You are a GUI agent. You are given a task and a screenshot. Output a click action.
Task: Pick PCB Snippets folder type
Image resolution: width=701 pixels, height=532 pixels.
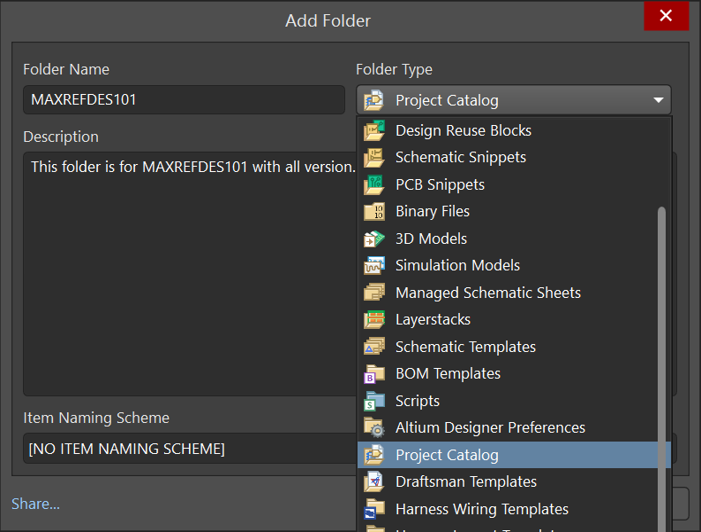[x=508, y=185]
